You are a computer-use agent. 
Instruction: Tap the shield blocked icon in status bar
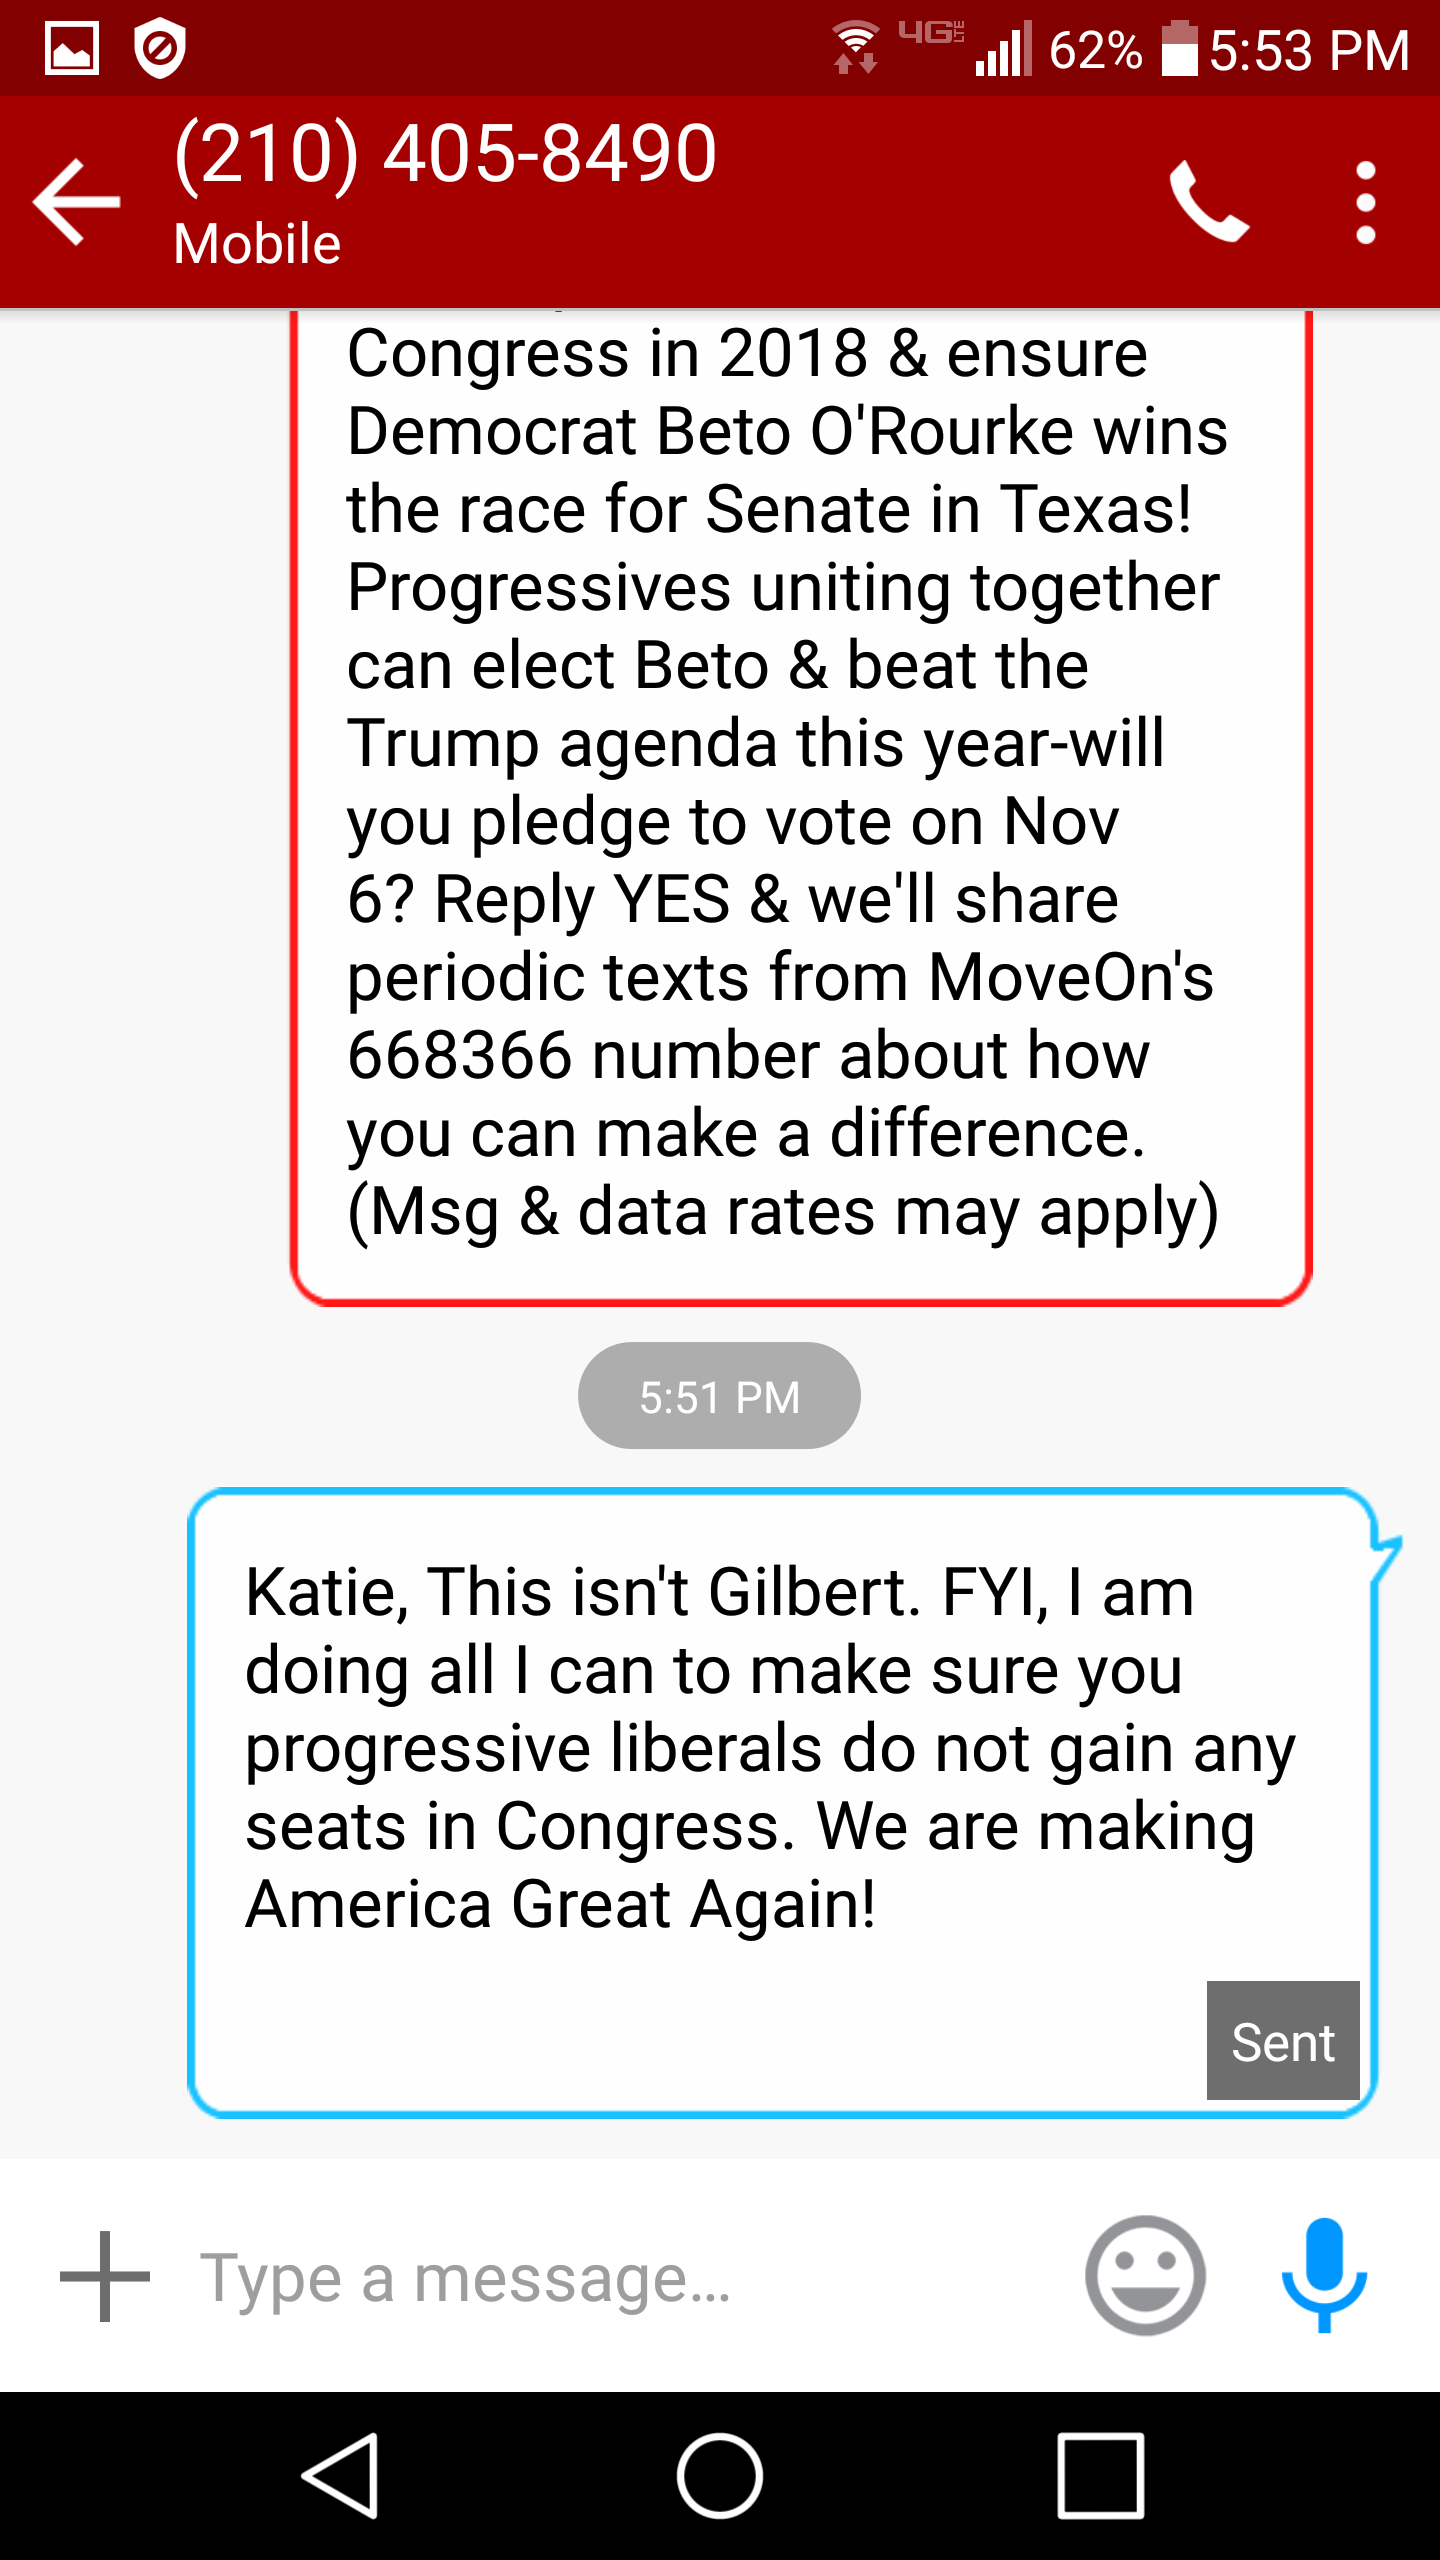[160, 48]
